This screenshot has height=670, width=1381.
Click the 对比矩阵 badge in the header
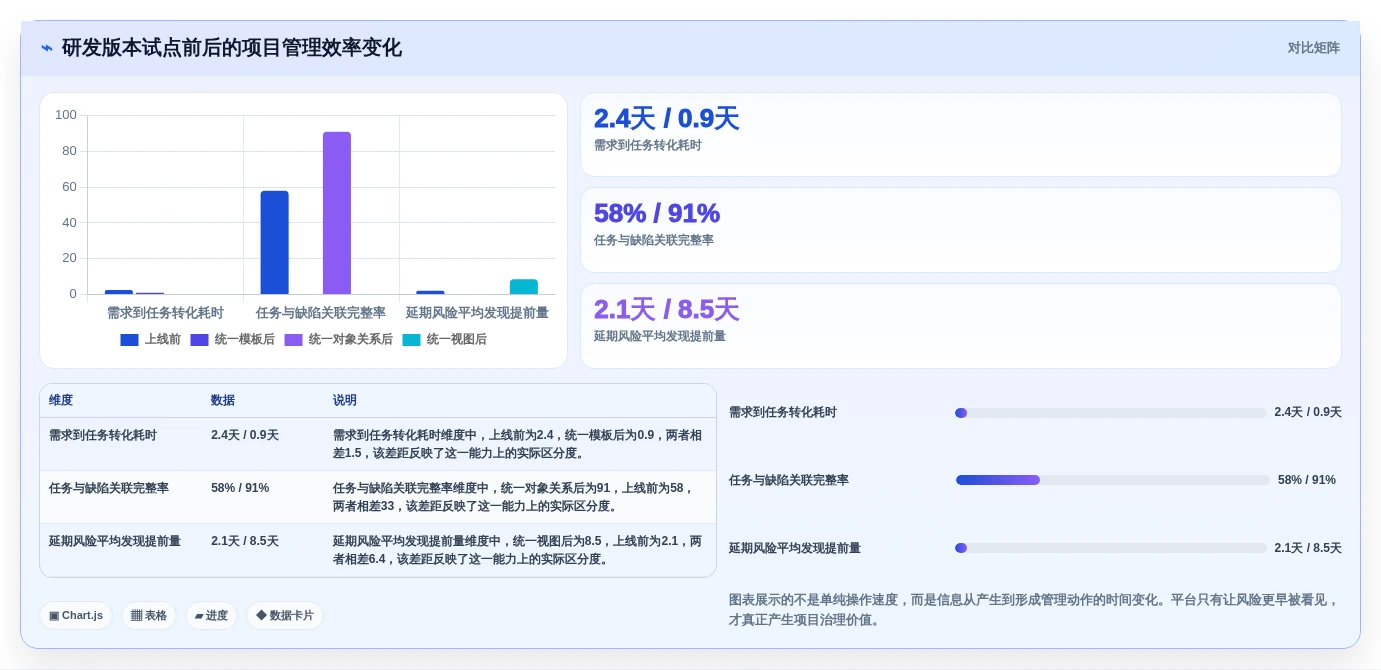[1313, 48]
